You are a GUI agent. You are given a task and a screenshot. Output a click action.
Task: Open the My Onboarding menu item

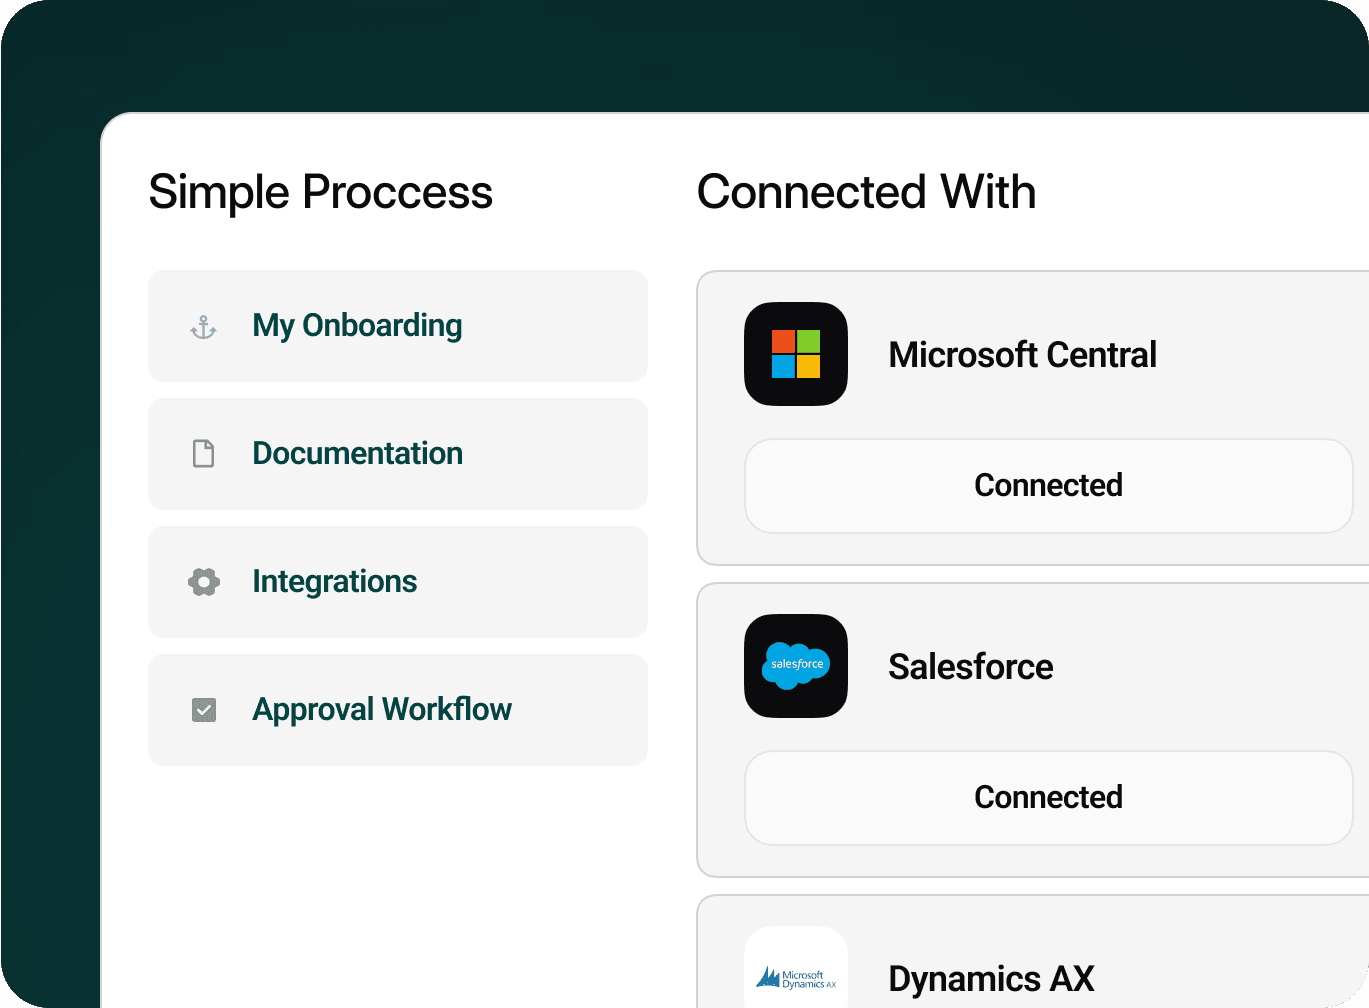click(398, 326)
